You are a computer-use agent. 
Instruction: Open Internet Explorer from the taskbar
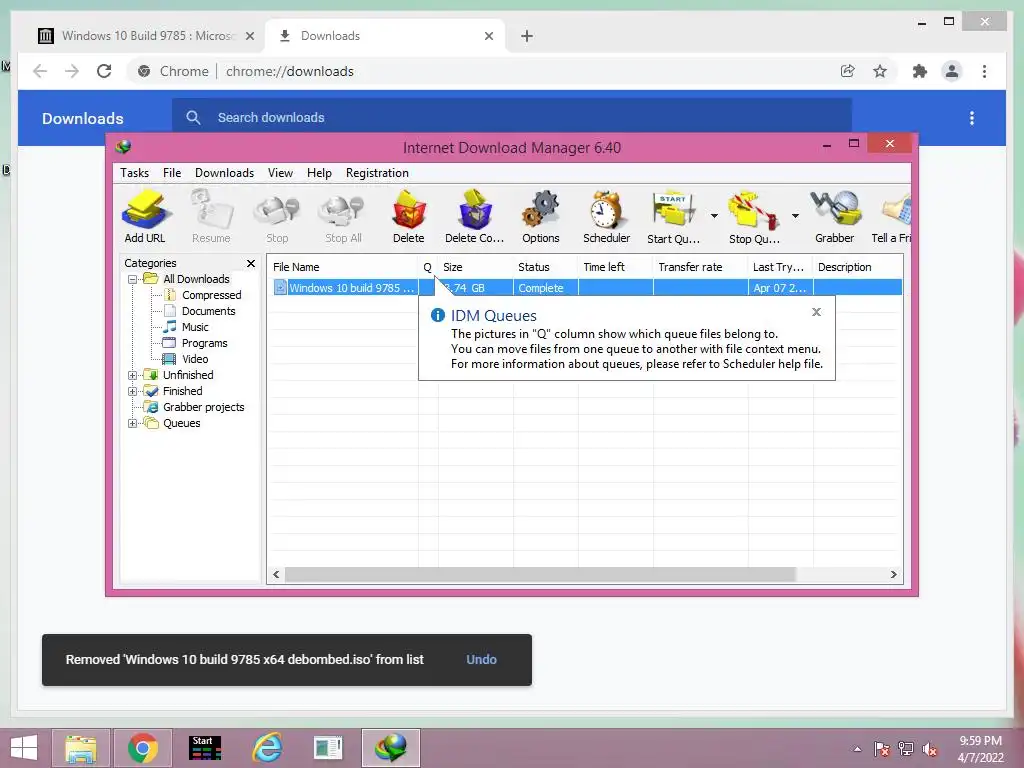pyautogui.click(x=268, y=748)
